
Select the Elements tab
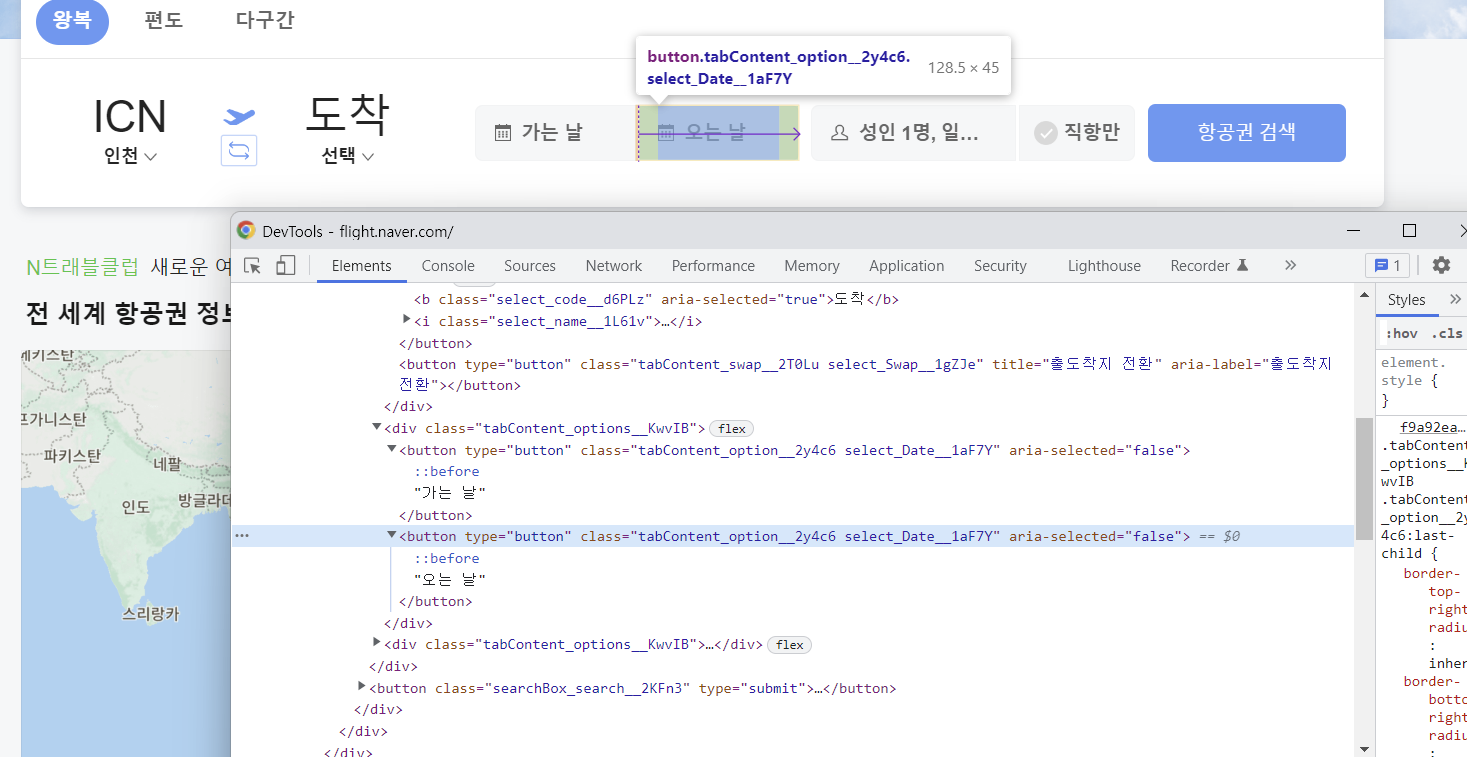click(x=362, y=266)
